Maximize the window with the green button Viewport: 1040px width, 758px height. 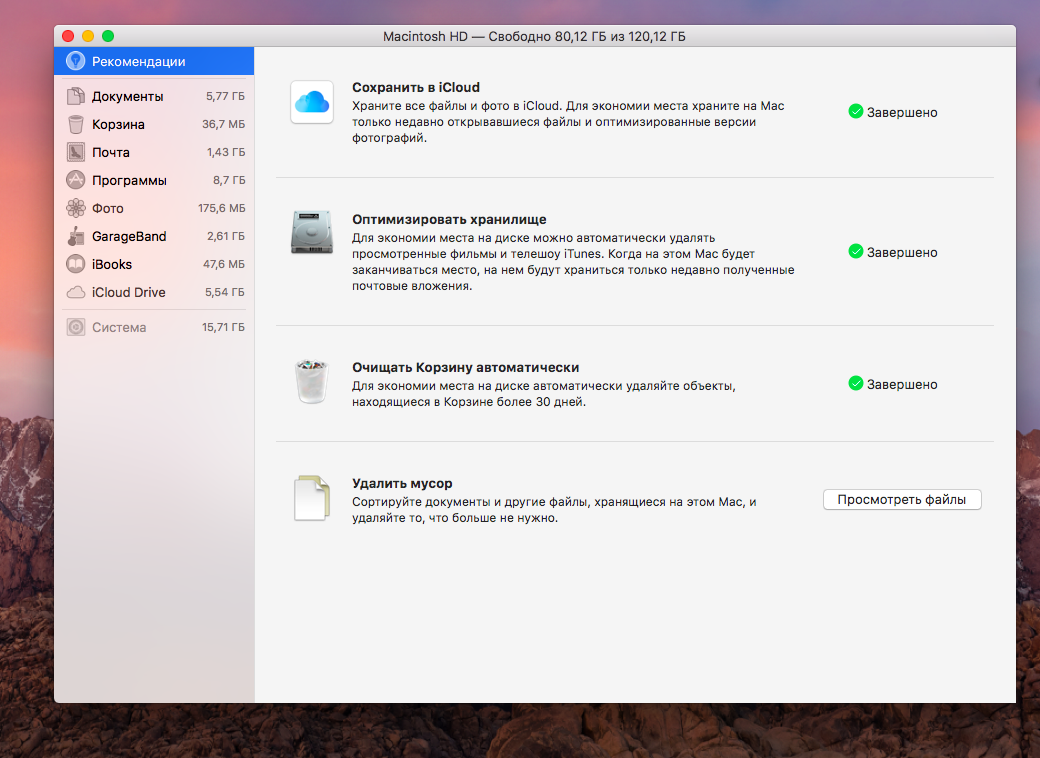click(x=108, y=36)
